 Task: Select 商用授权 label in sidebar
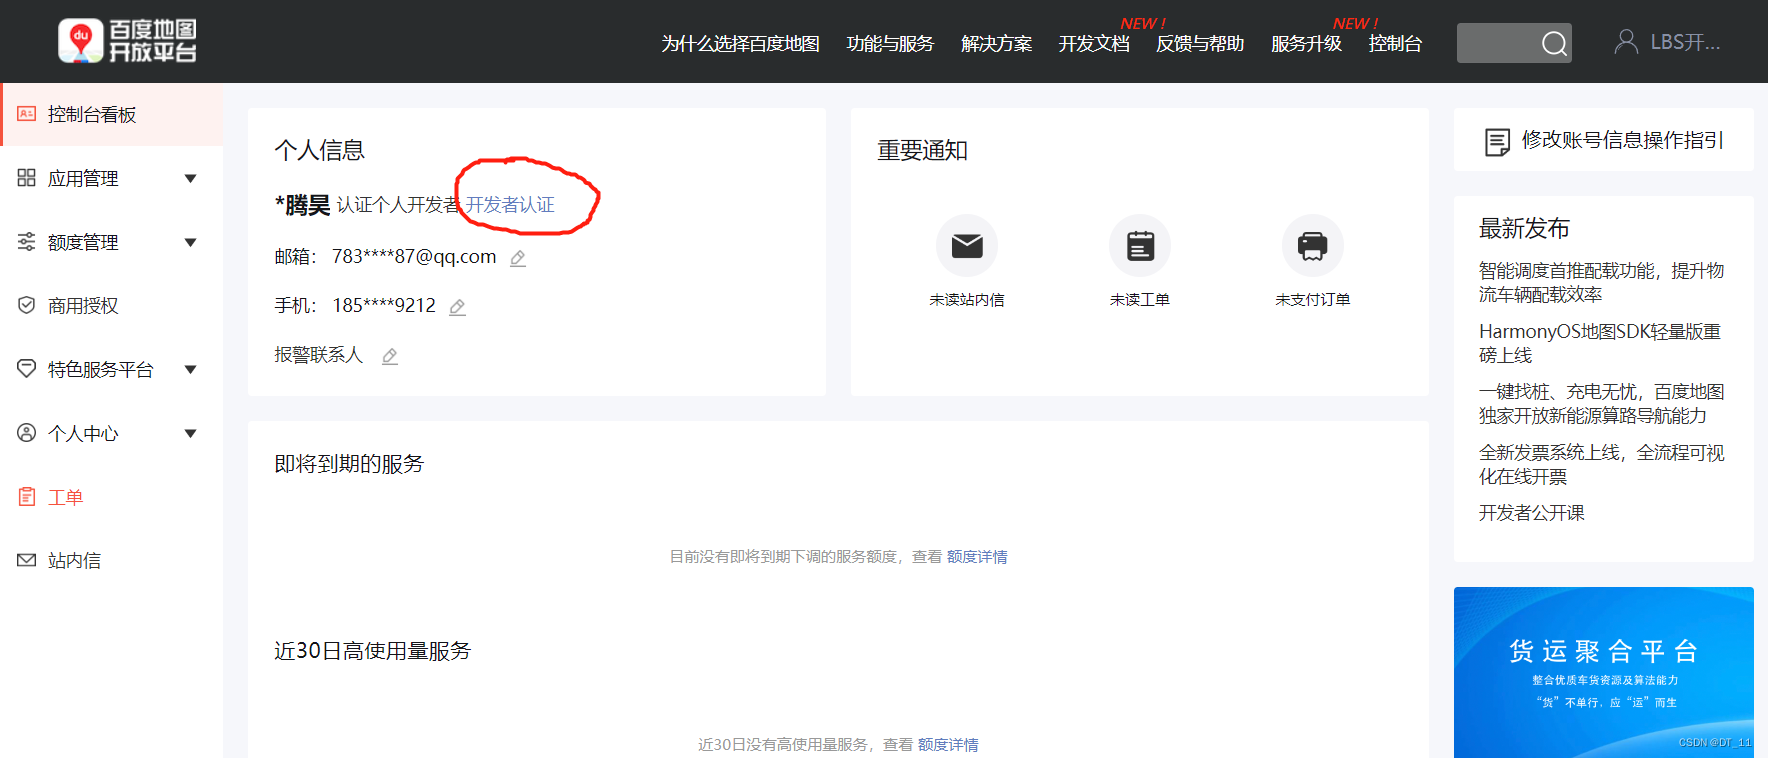(x=83, y=306)
